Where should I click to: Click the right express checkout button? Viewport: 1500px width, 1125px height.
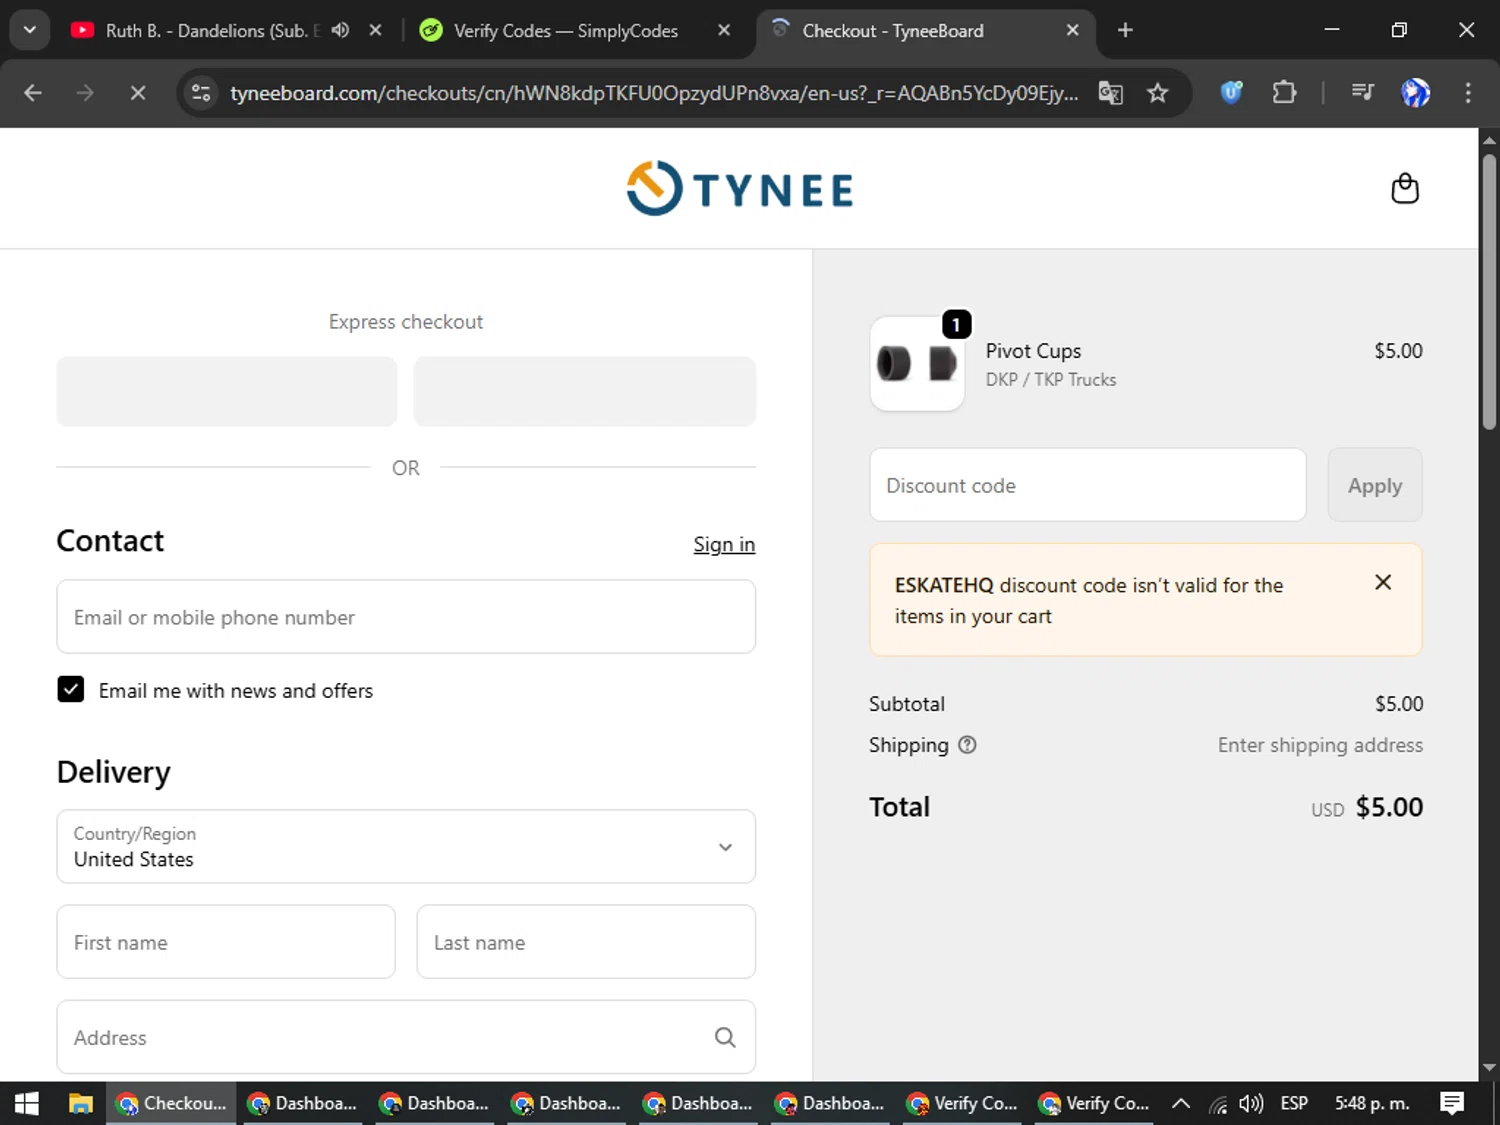tap(585, 391)
